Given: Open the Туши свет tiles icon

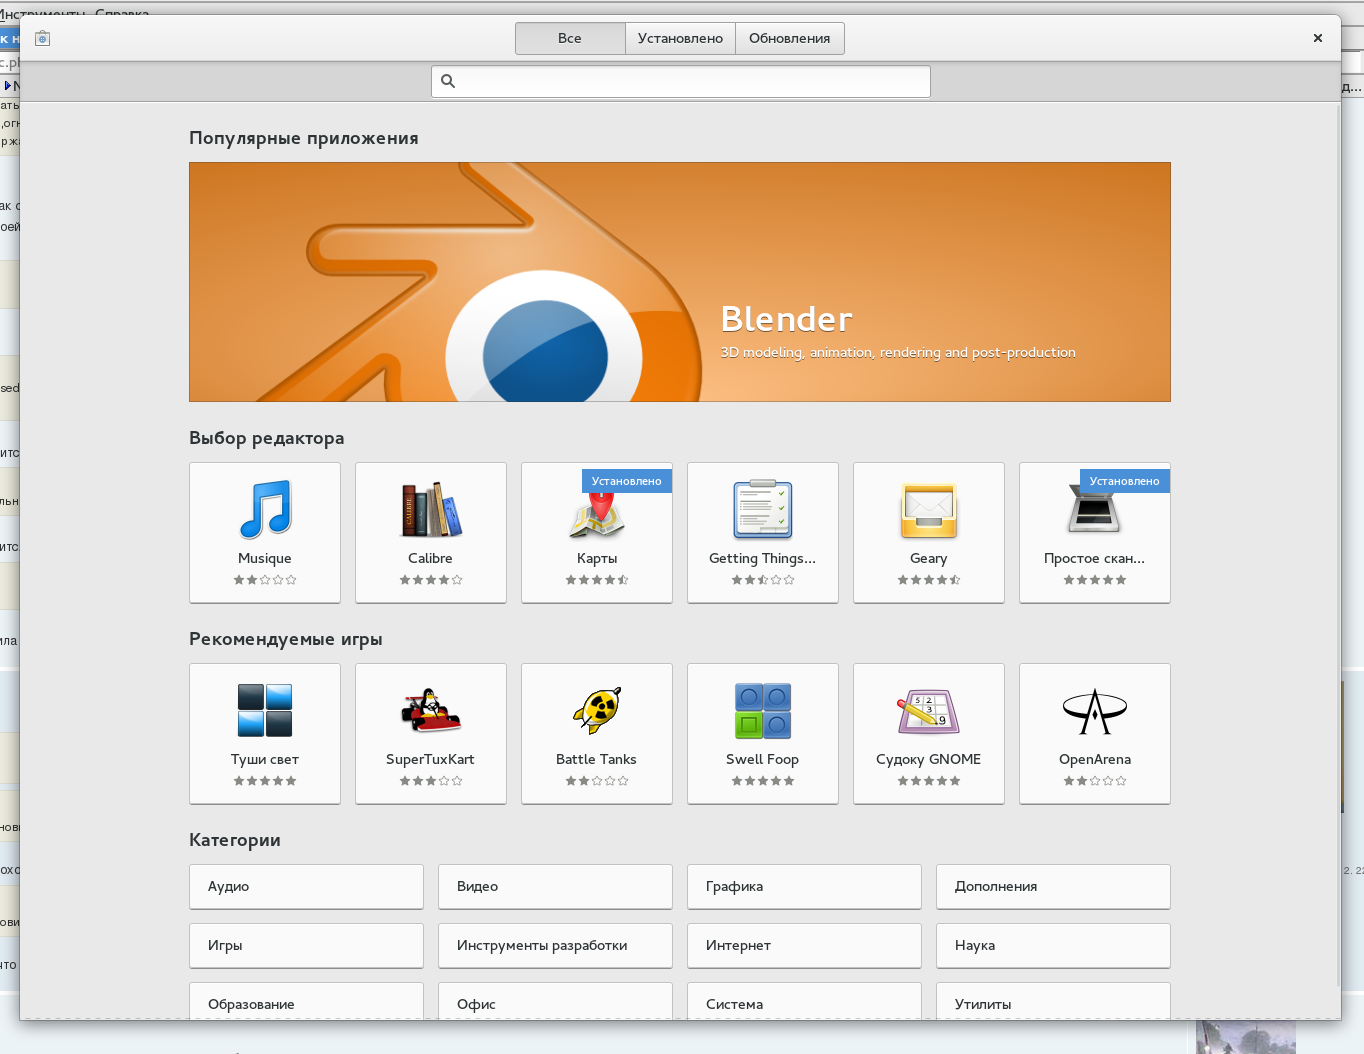Looking at the screenshot, I should pos(265,710).
